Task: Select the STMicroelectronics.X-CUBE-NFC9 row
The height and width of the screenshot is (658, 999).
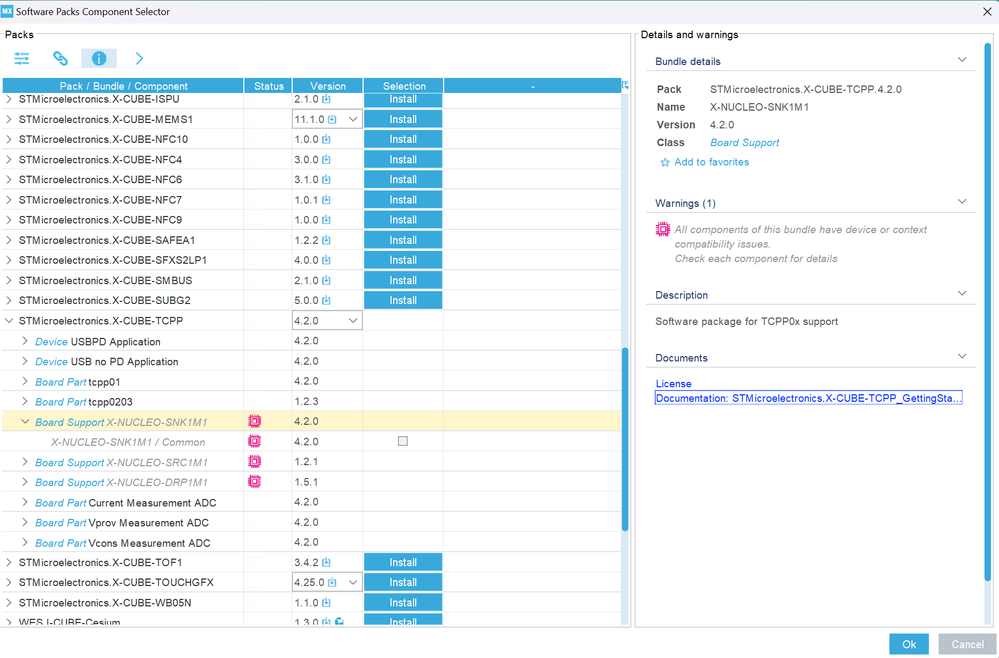Action: (312, 220)
